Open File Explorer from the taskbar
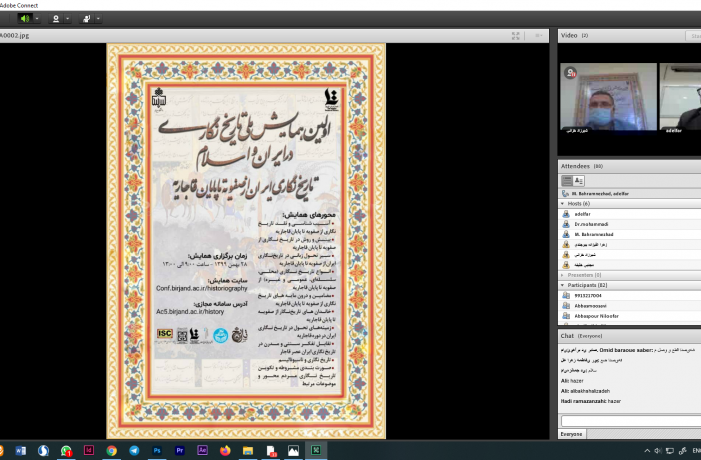The height and width of the screenshot is (460, 701). 248,451
